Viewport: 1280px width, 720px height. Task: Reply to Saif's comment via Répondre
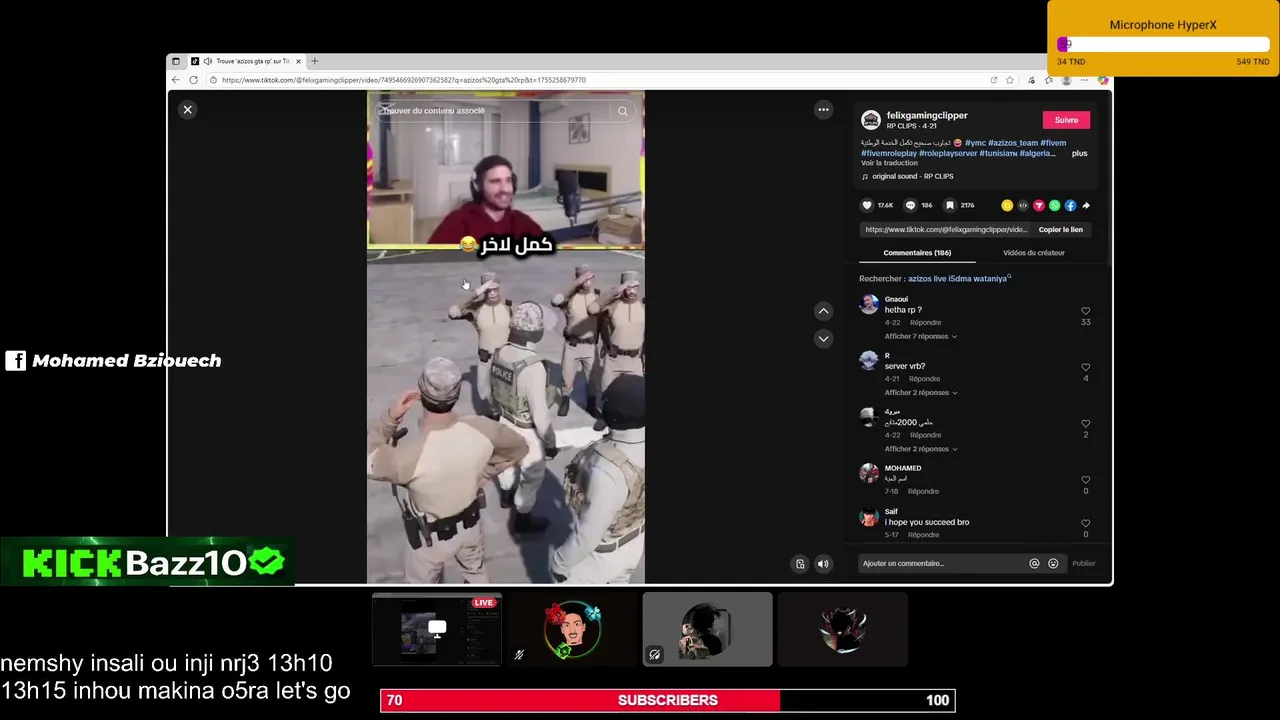(923, 535)
